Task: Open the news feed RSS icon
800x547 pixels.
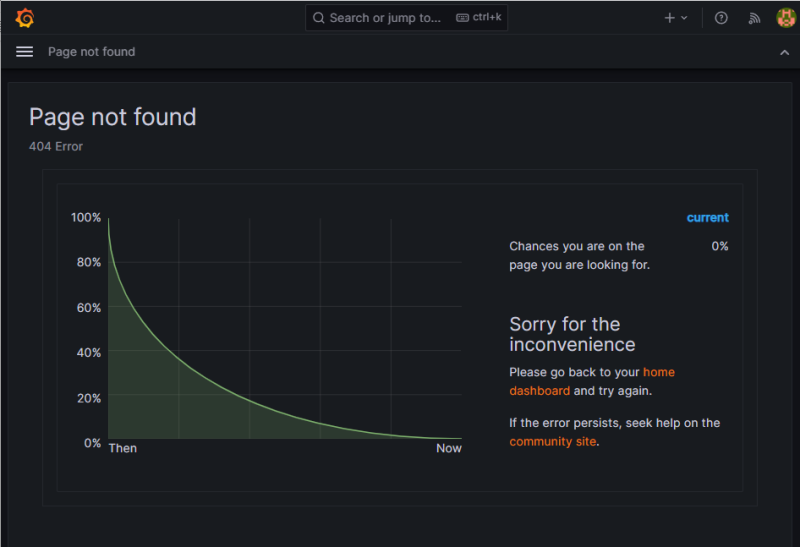Action: pos(755,18)
